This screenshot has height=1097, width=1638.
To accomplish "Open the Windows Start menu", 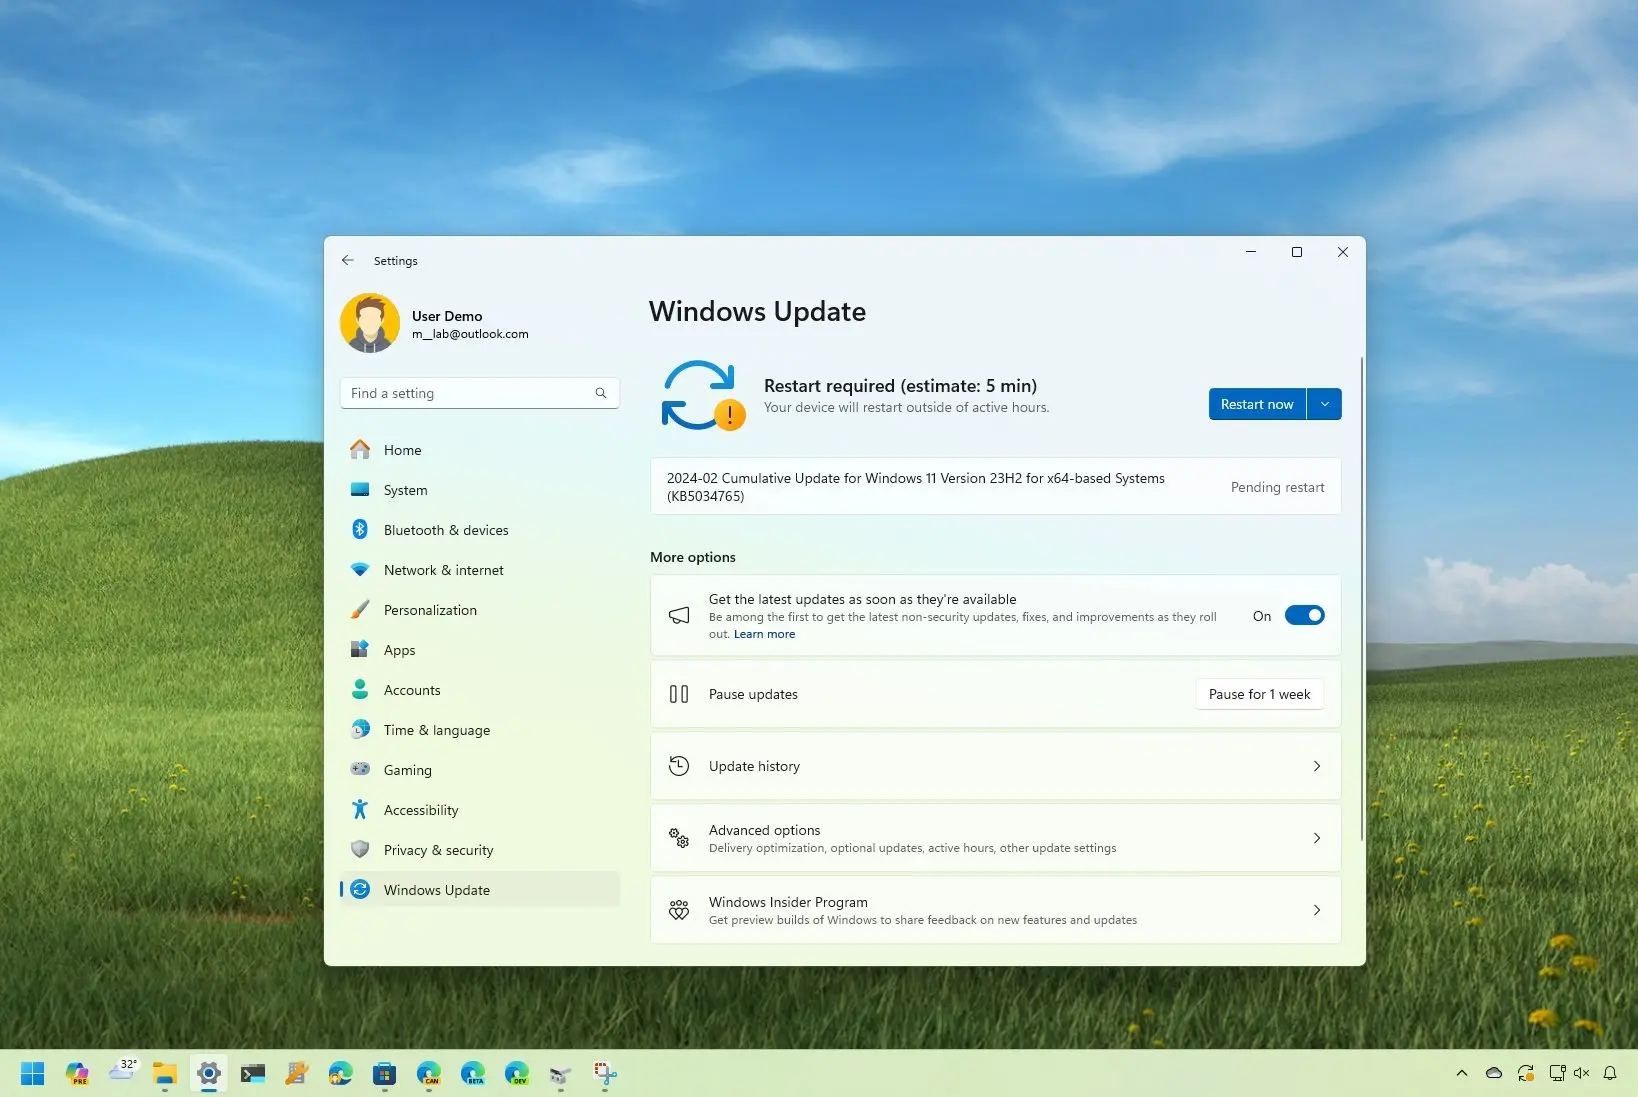I will point(32,1074).
